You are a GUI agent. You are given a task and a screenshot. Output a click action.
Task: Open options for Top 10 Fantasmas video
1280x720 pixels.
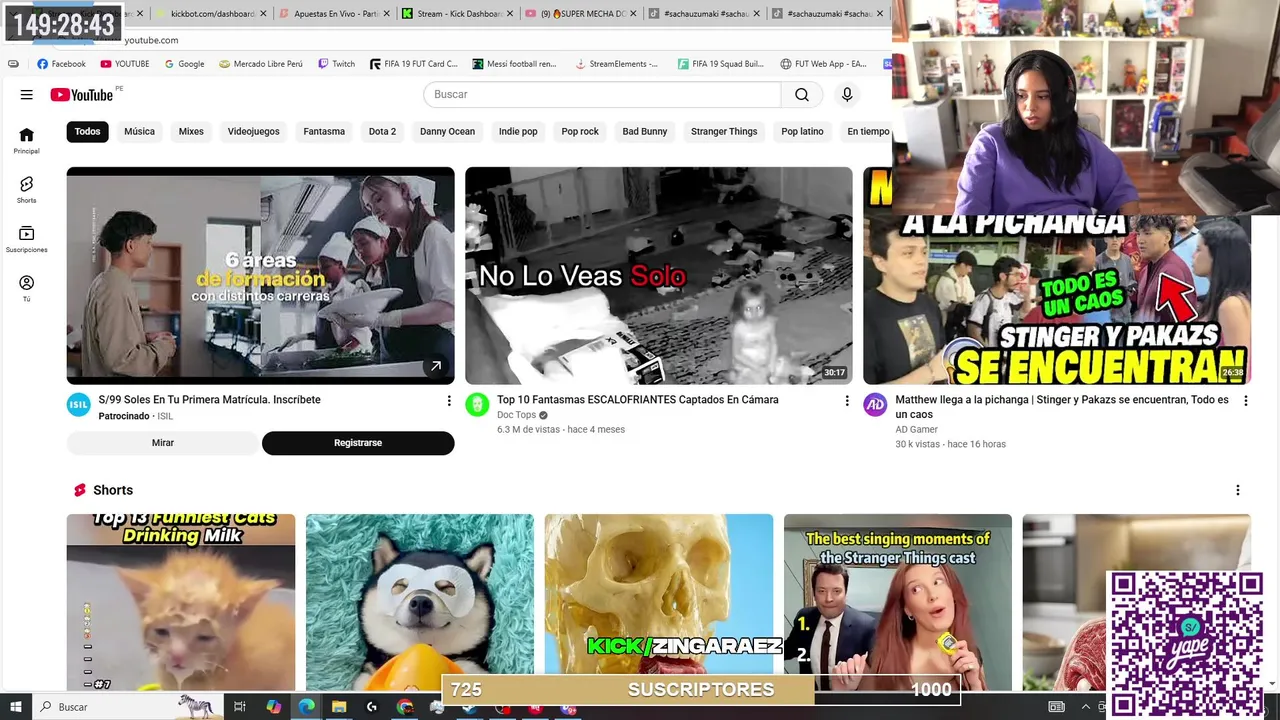pyautogui.click(x=847, y=400)
